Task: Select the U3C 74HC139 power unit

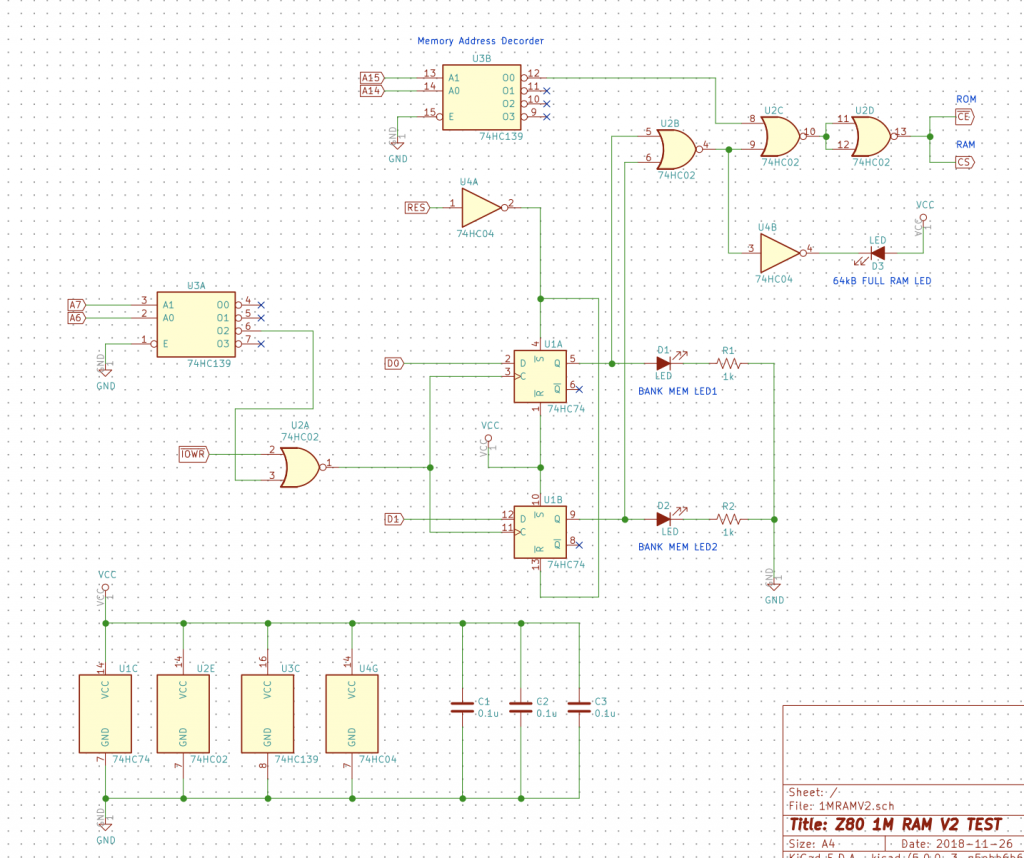Action: (x=267, y=713)
